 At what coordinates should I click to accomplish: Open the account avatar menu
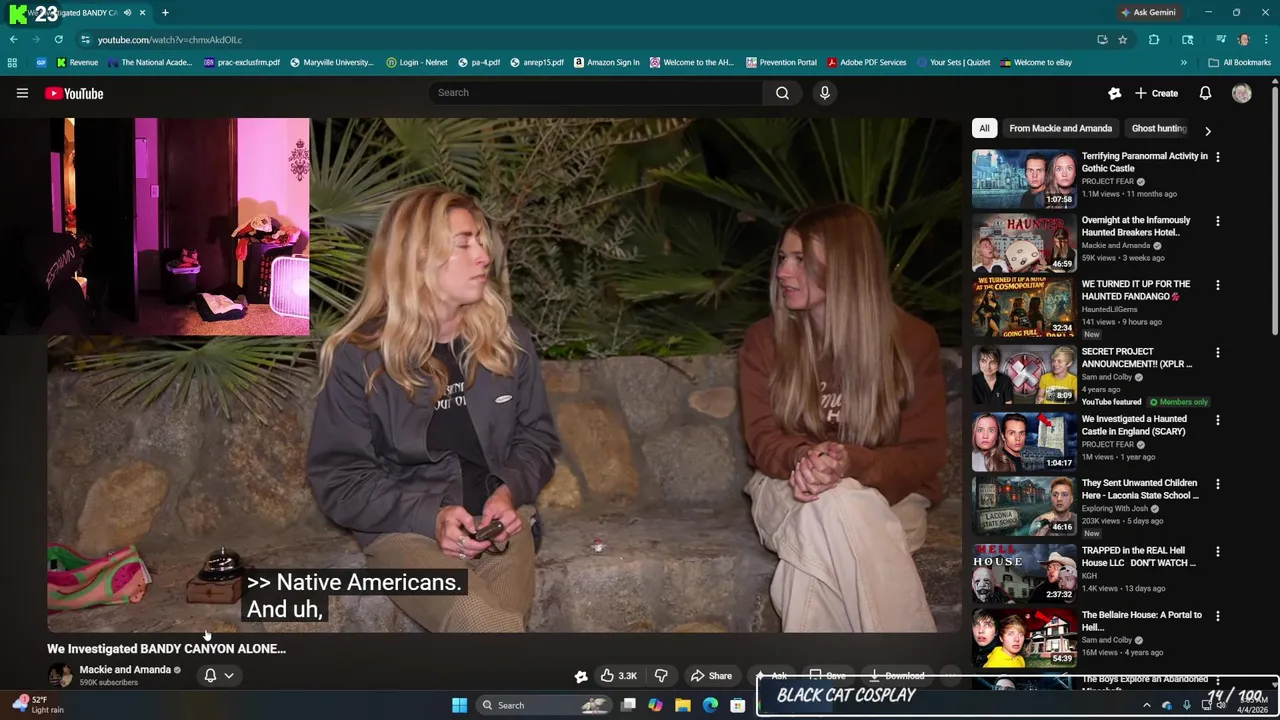pos(1242,93)
